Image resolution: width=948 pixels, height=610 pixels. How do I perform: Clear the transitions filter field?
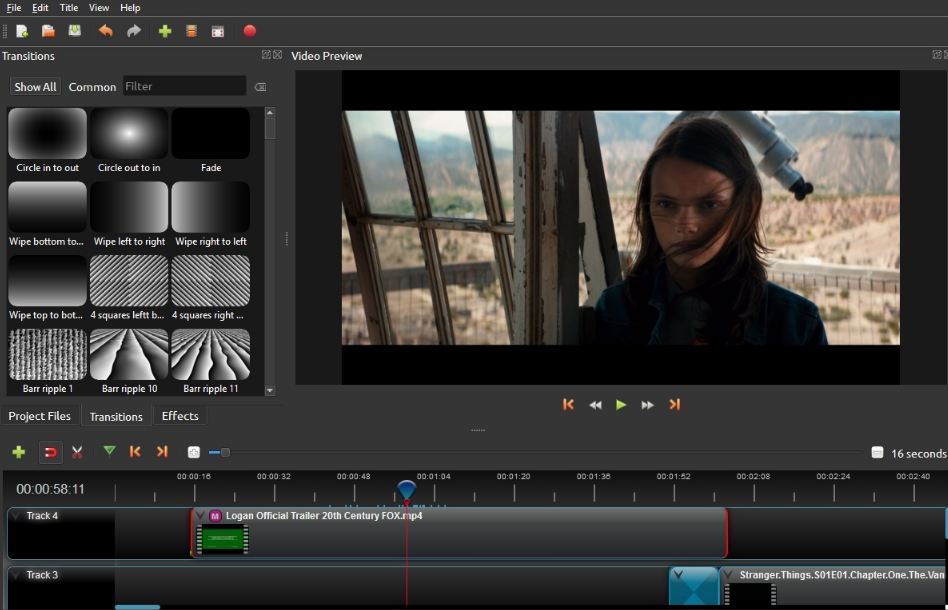tap(261, 87)
